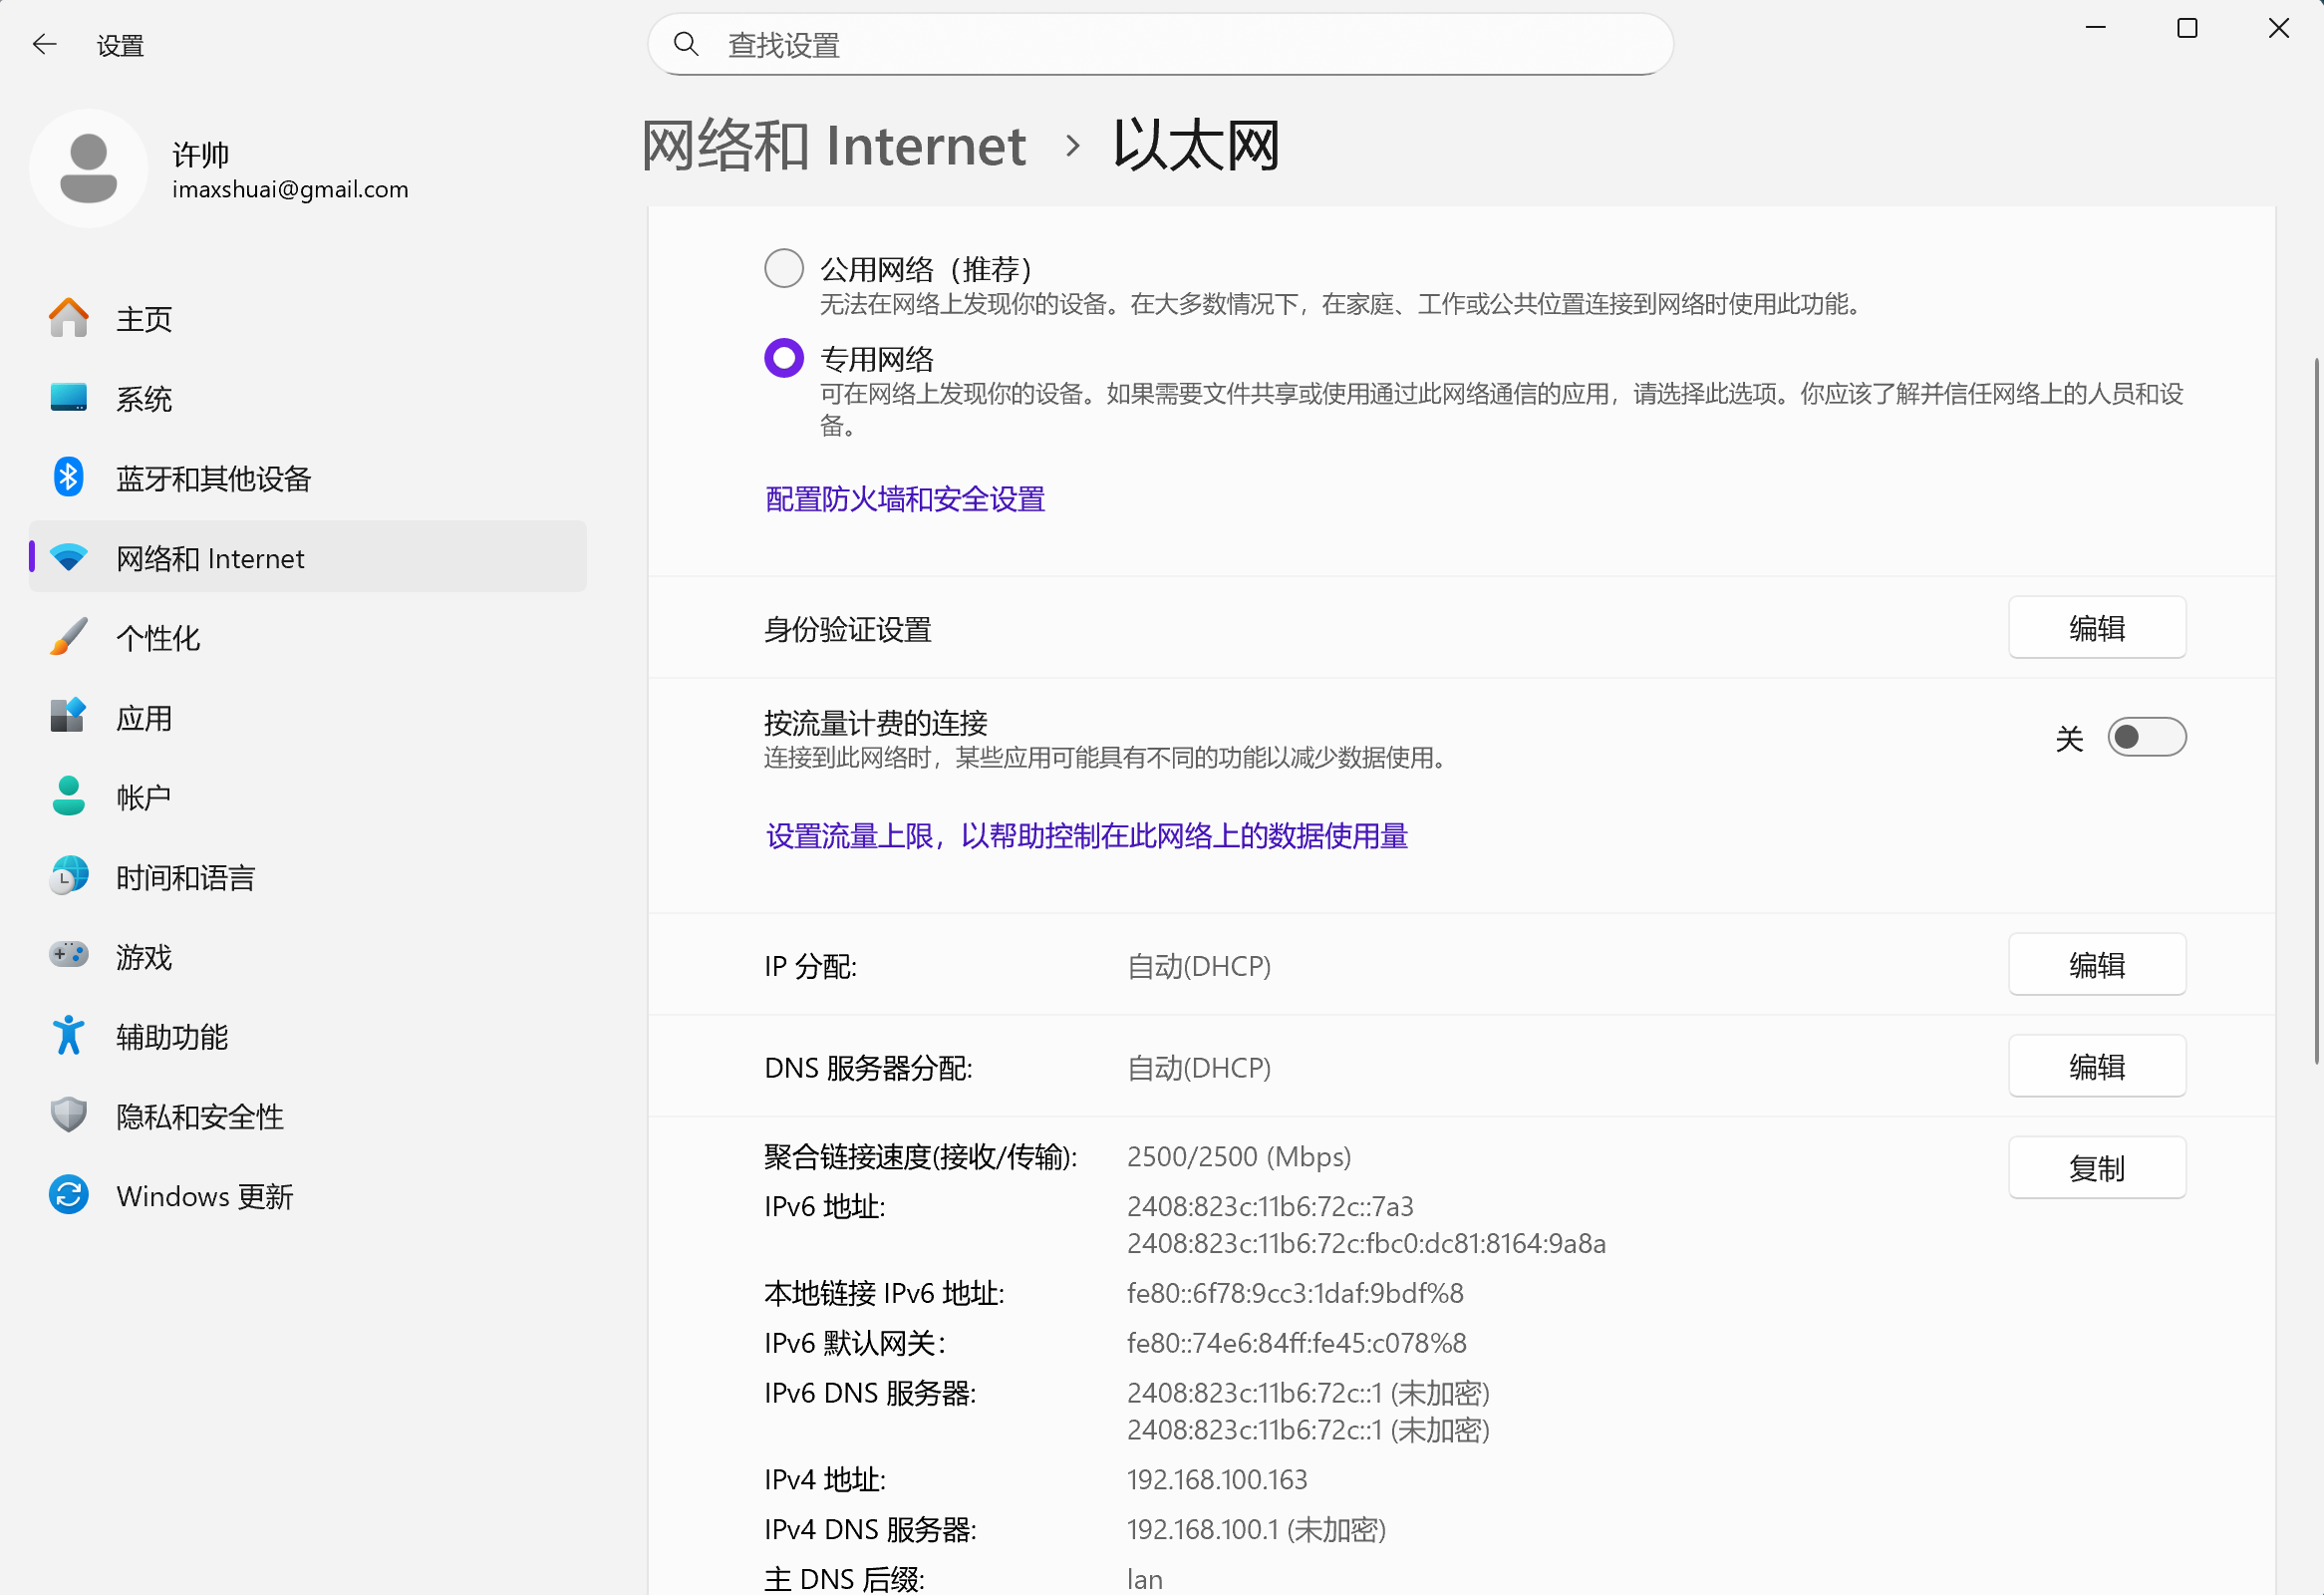The width and height of the screenshot is (2324, 1595).
Task: Select the Public network radio button
Action: coord(783,268)
